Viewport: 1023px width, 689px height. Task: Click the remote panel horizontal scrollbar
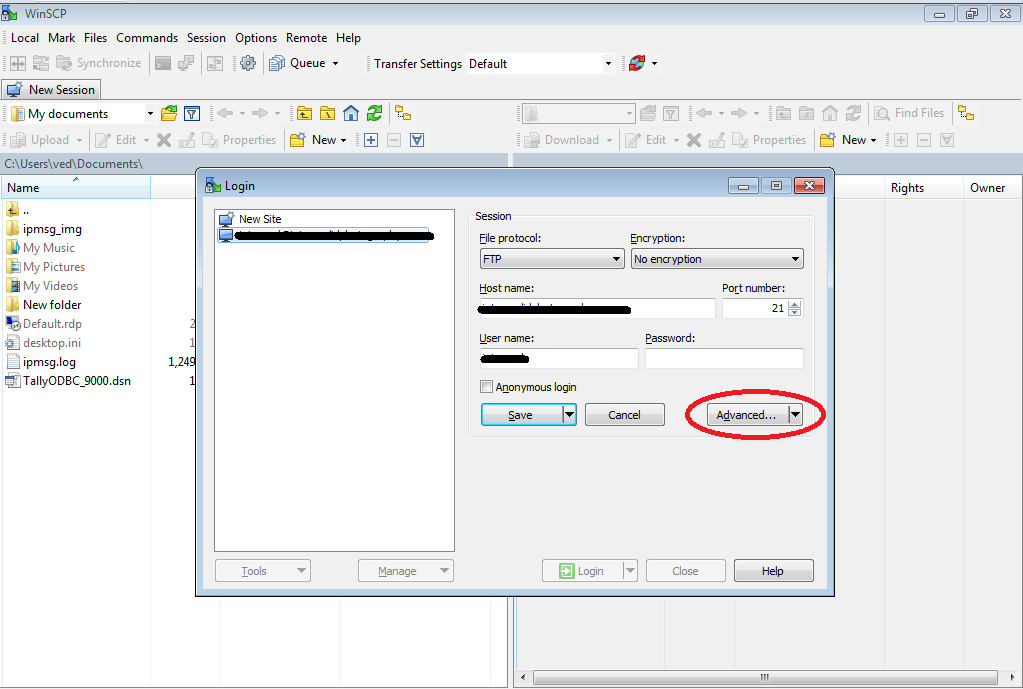click(x=765, y=677)
